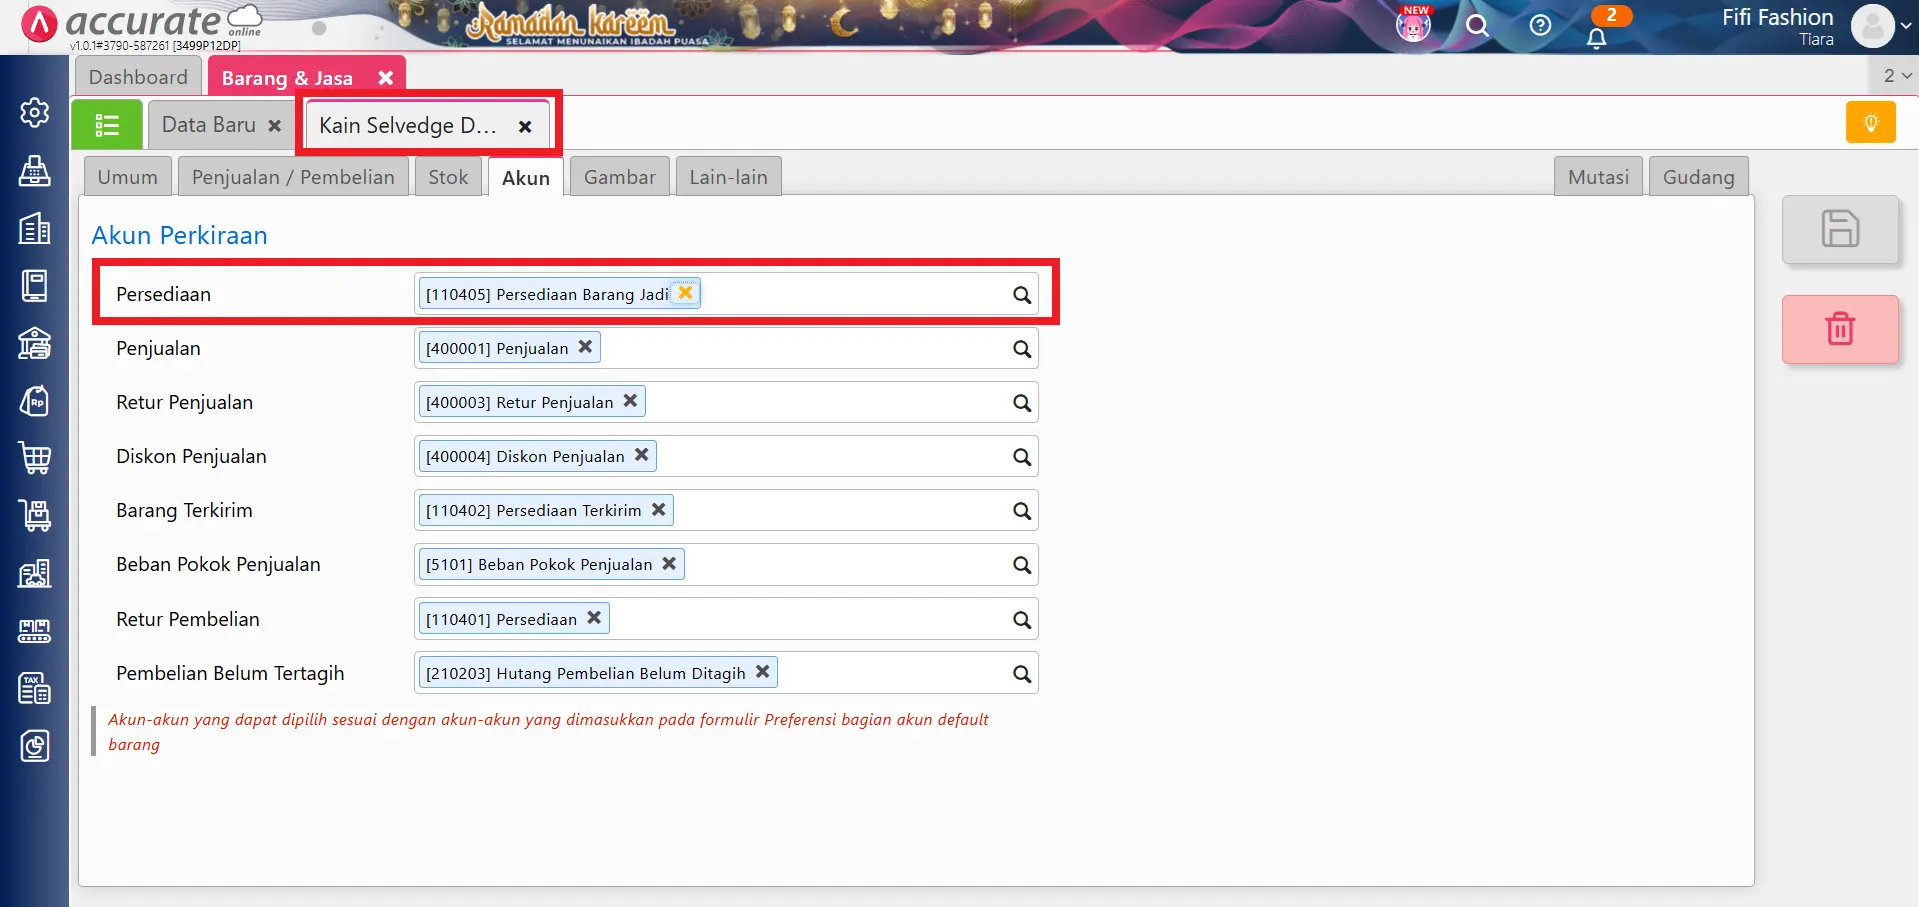Open the notifications bell icon
The width and height of the screenshot is (1919, 907).
tap(1596, 38)
